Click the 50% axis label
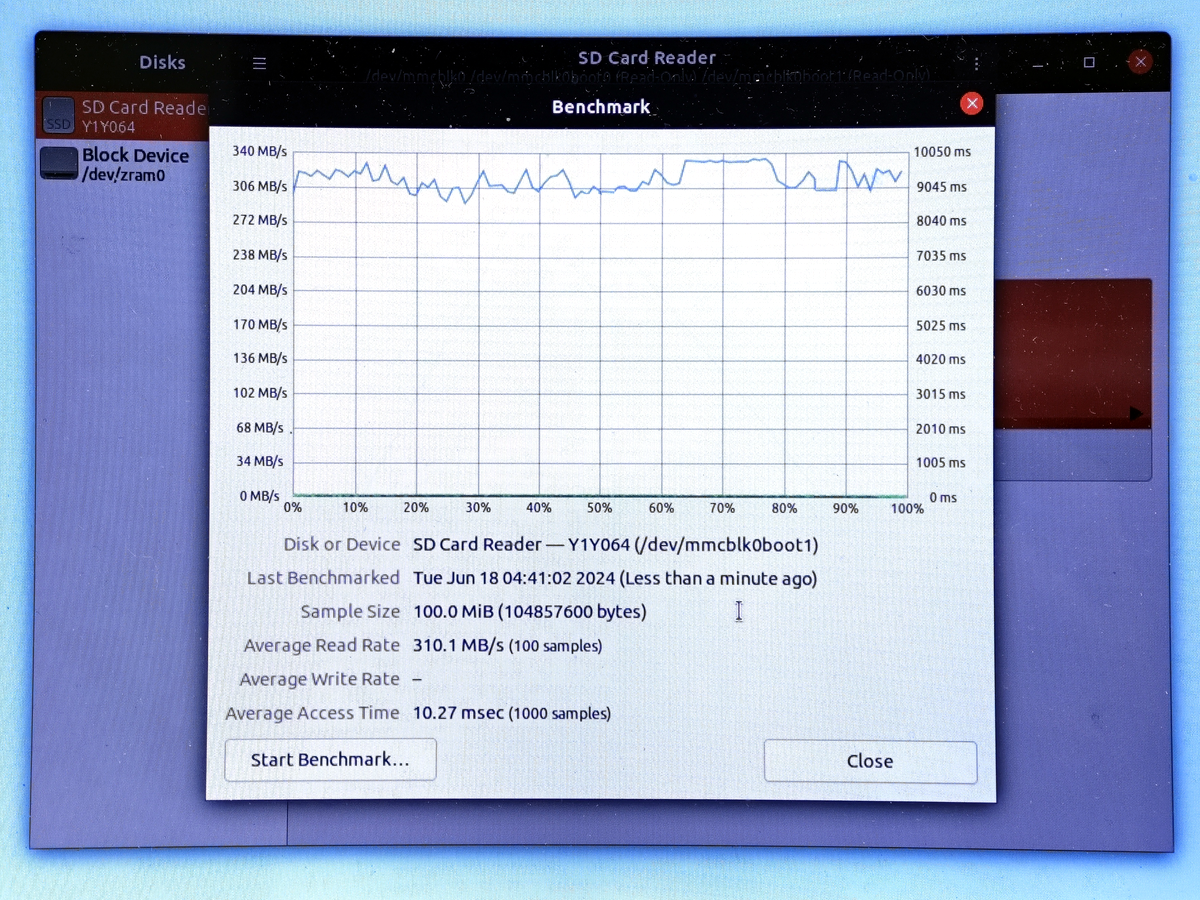The height and width of the screenshot is (900, 1200). [x=600, y=508]
